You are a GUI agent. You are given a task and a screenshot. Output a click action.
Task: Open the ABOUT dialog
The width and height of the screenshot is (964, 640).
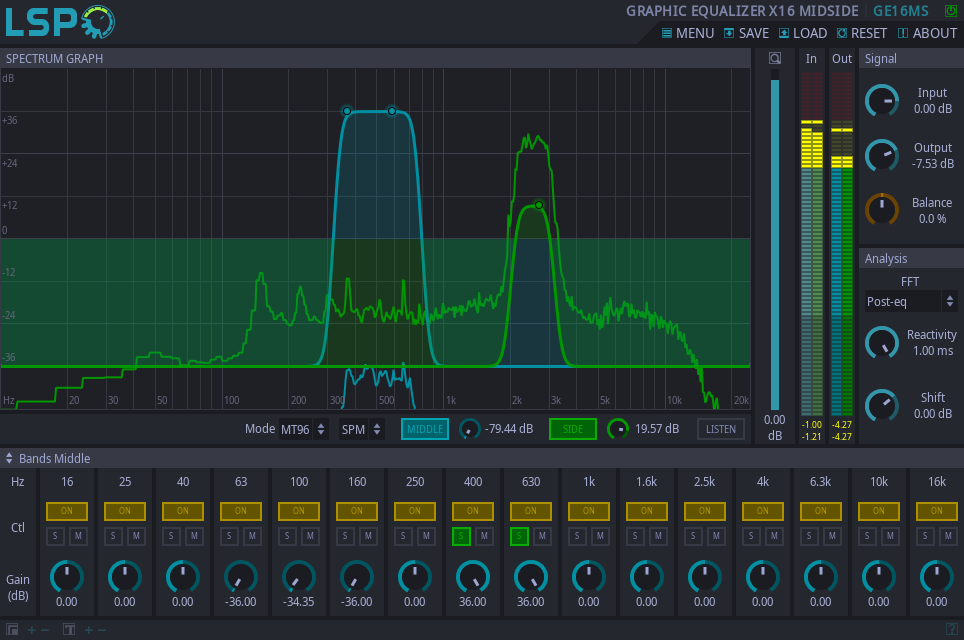927,33
